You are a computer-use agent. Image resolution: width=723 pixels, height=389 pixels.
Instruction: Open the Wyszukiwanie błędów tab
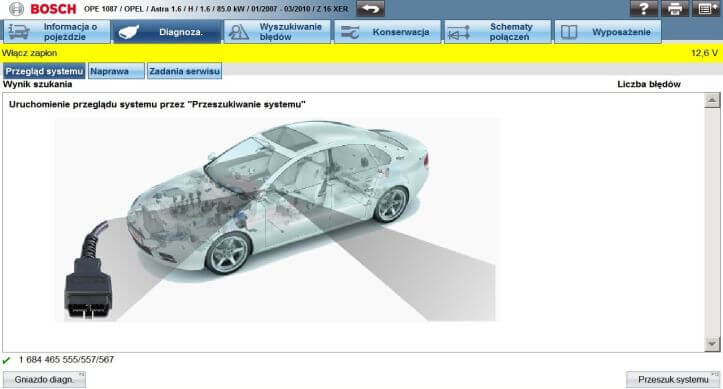click(277, 32)
